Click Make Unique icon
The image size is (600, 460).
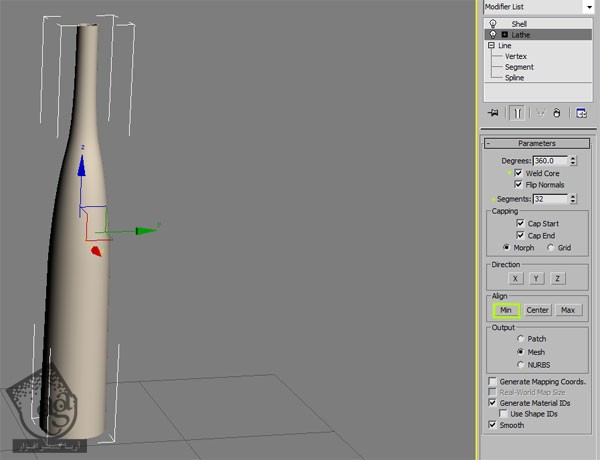click(541, 114)
